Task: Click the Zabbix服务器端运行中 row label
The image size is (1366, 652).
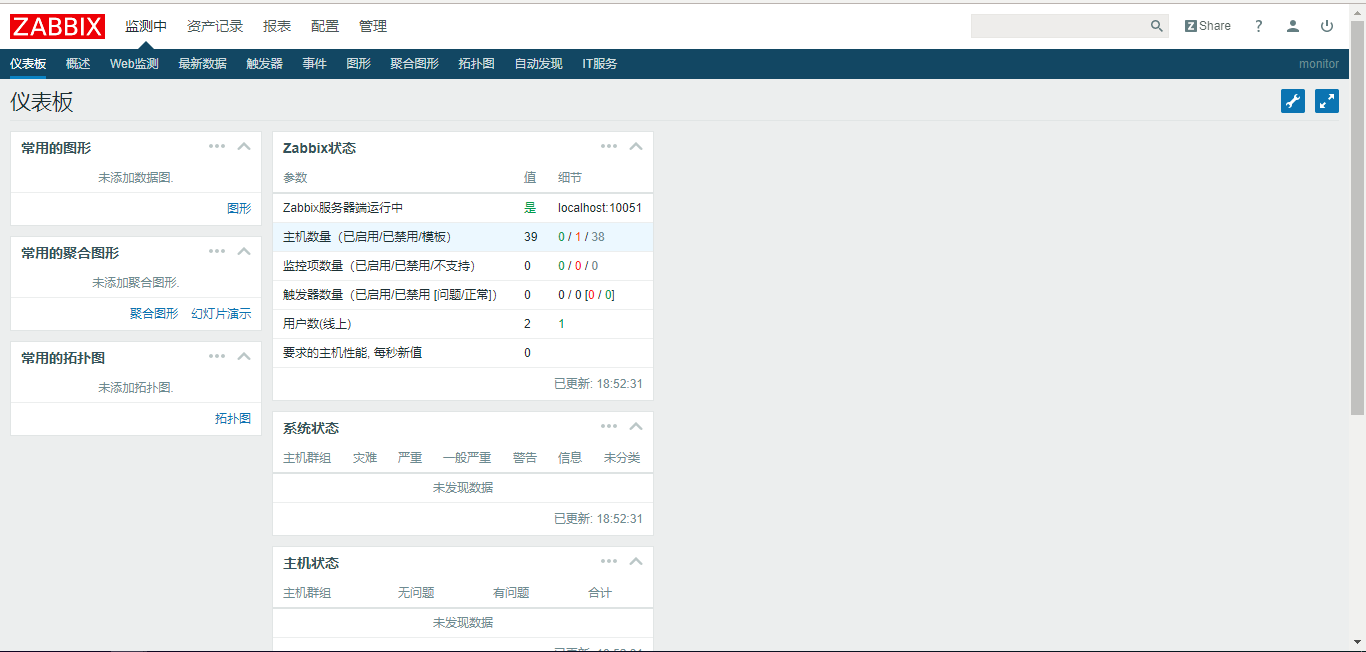Action: point(343,208)
